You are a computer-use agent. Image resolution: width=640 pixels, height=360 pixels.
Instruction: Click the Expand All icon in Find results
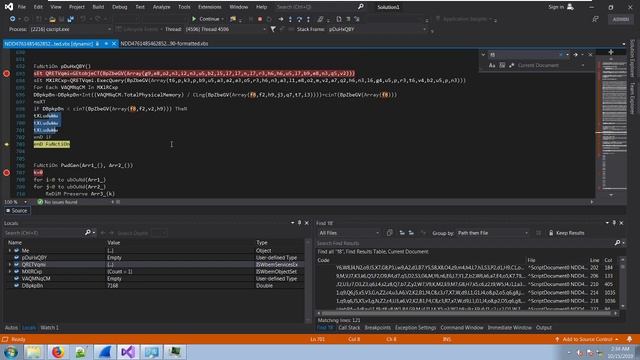(402, 233)
